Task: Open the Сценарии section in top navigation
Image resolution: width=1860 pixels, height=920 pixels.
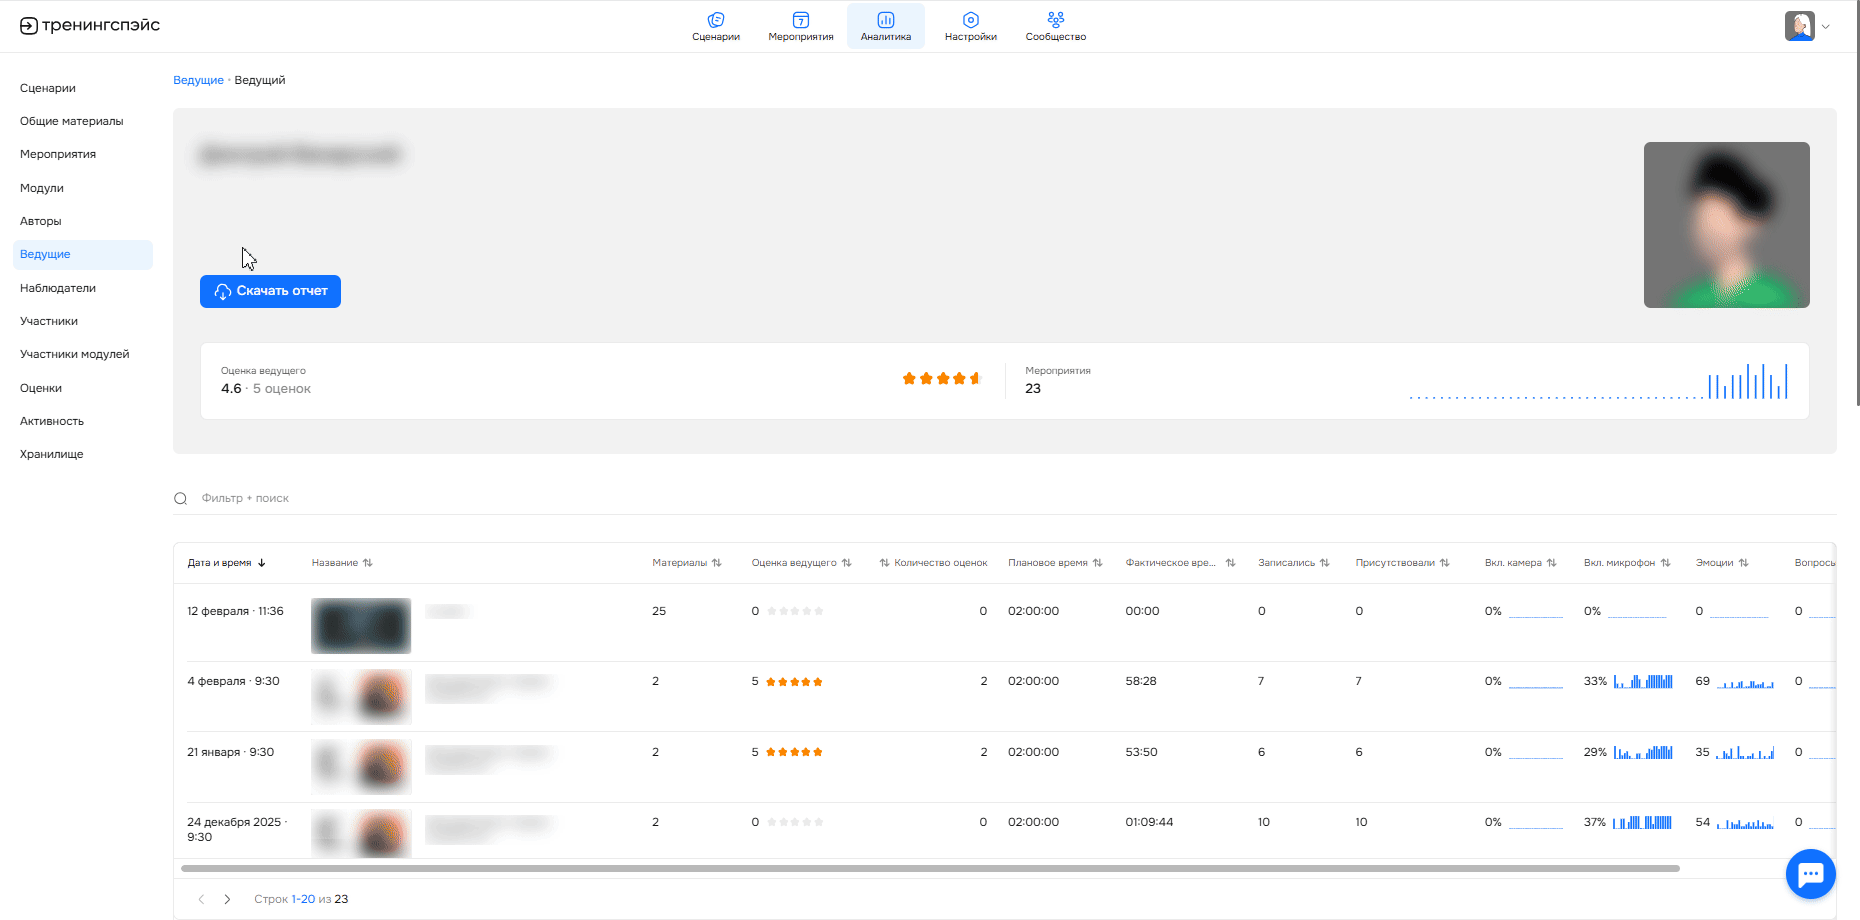Action: click(x=715, y=26)
